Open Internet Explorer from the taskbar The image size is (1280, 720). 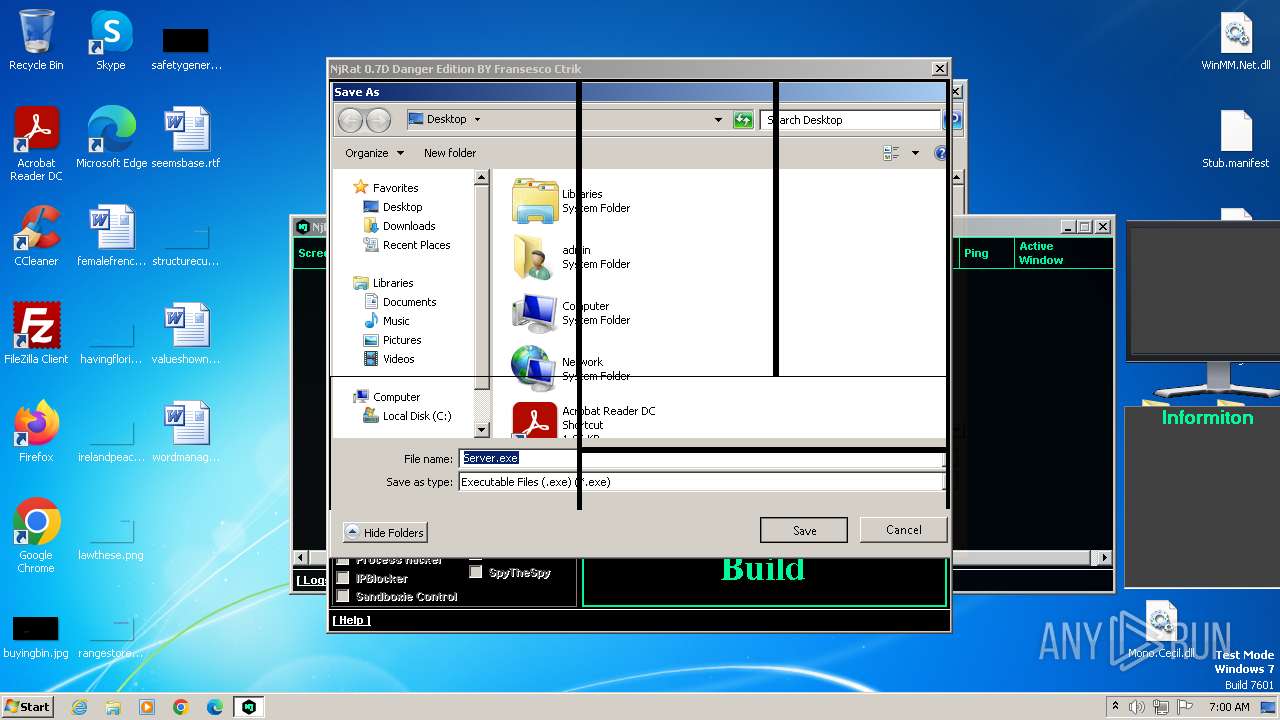[79, 707]
